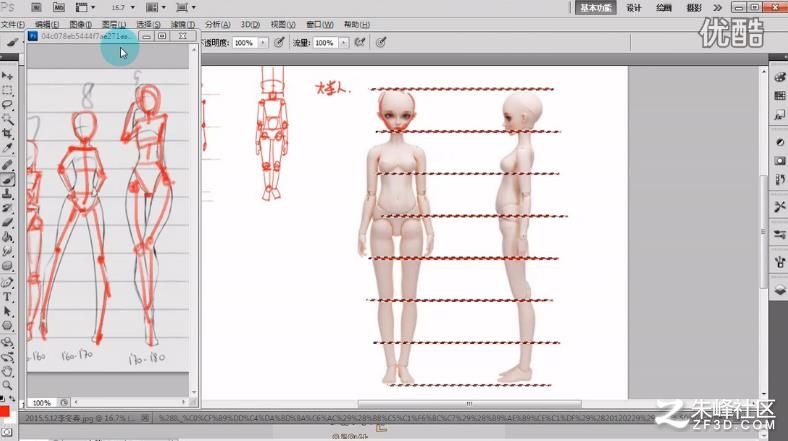The height and width of the screenshot is (441, 788).
Task: Toggle tablet pressure for opacity
Action: coord(279,43)
